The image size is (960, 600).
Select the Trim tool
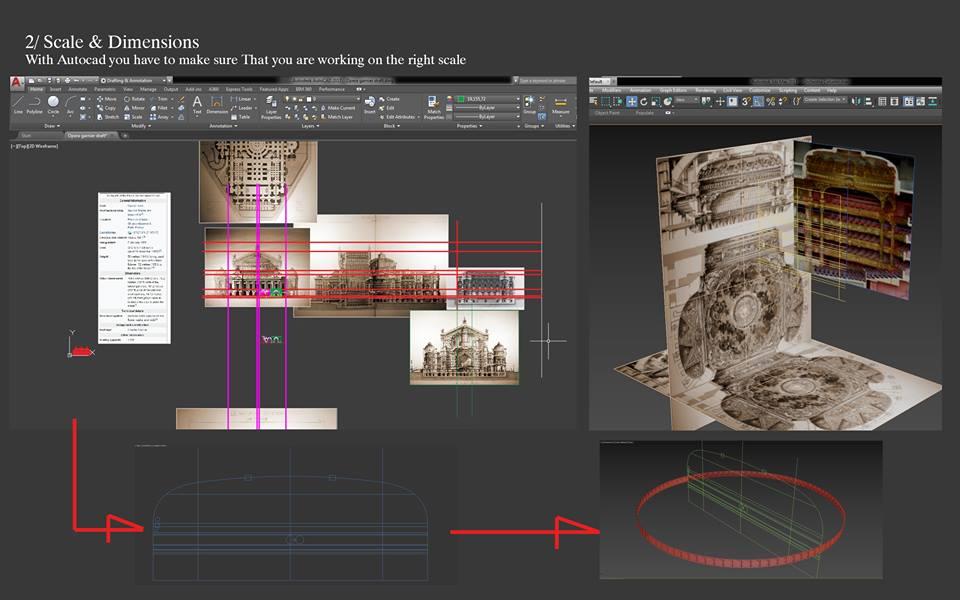click(x=159, y=98)
